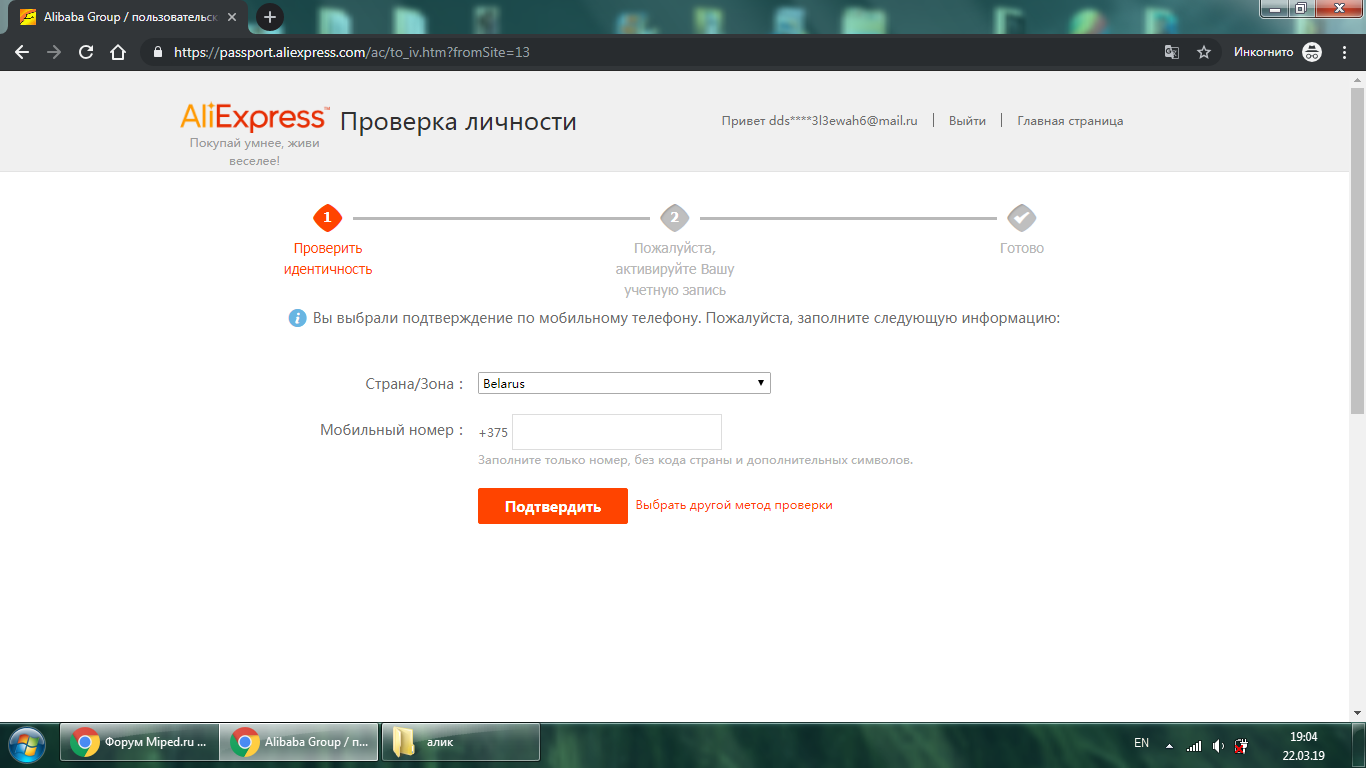
Task: Click the Выйти logout link
Action: (967, 121)
